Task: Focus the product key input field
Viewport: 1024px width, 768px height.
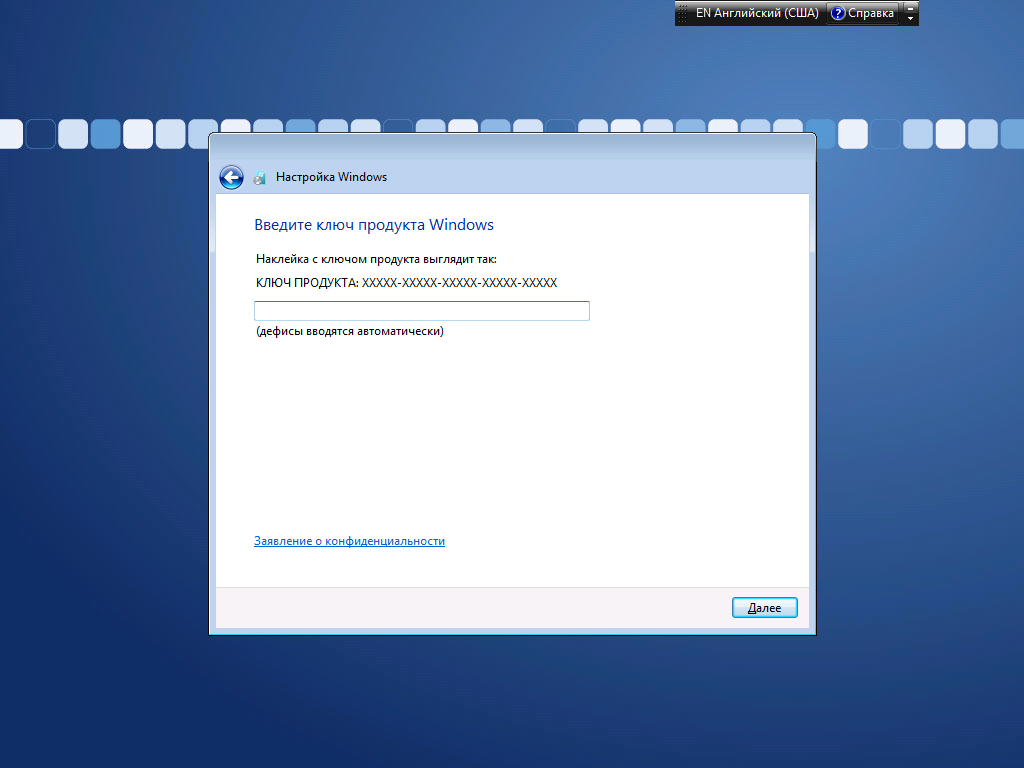Action: pos(422,311)
